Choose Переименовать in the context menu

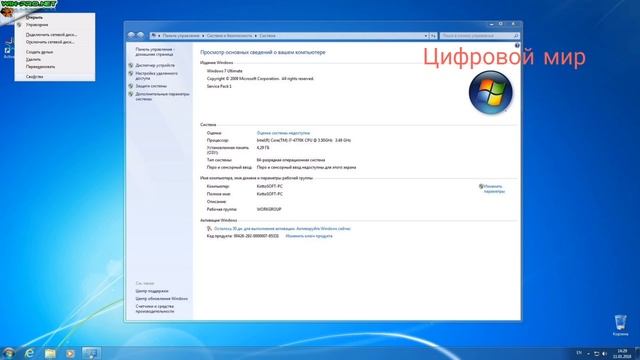click(55, 67)
